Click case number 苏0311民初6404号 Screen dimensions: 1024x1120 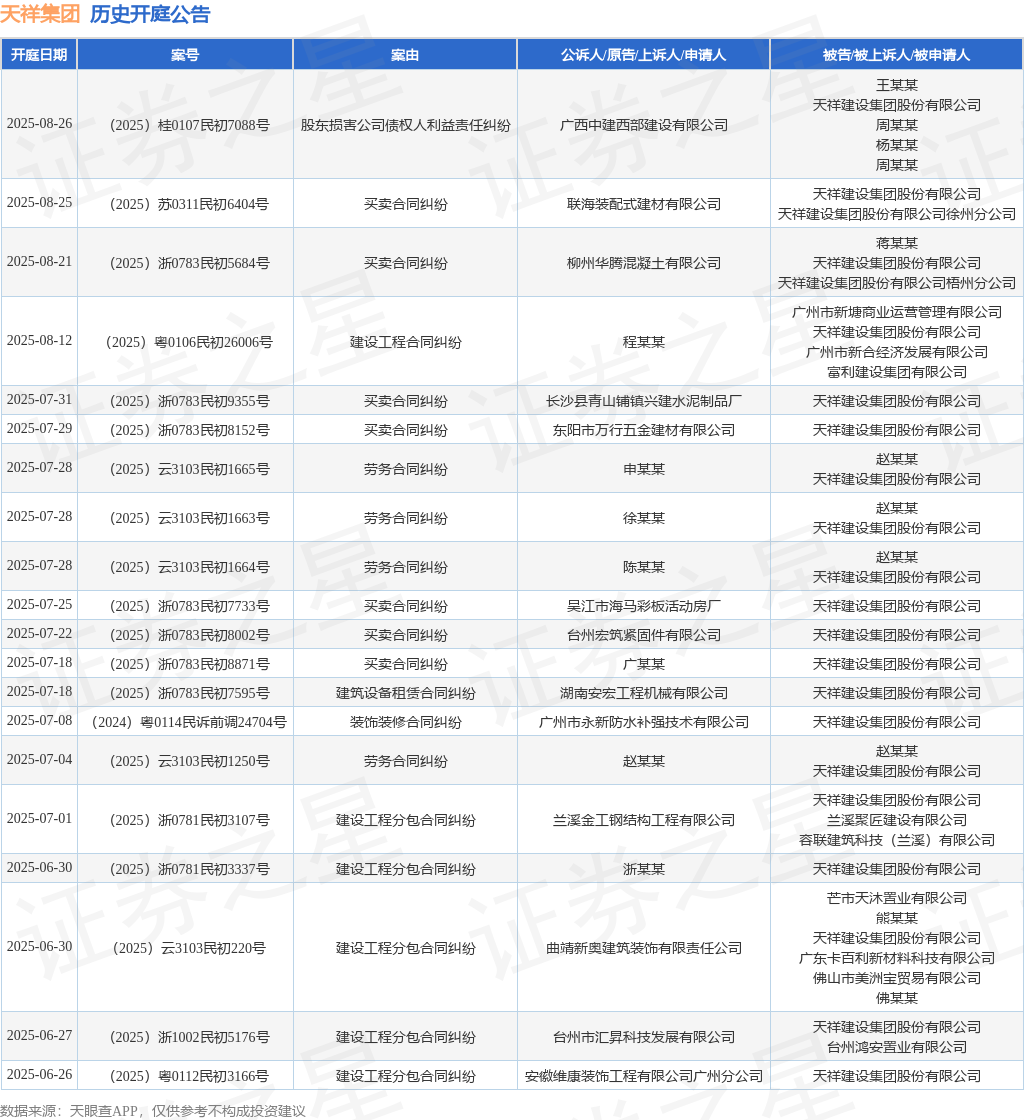click(x=189, y=204)
